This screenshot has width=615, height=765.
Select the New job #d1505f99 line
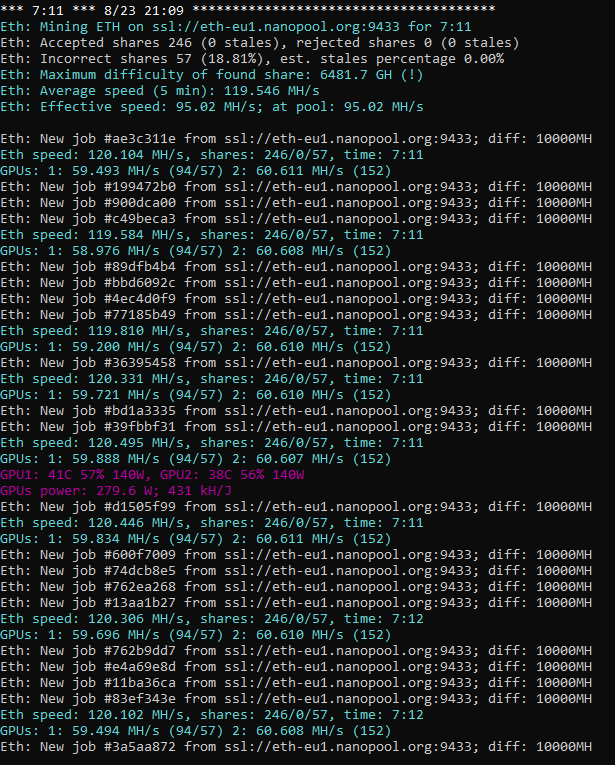click(296, 507)
